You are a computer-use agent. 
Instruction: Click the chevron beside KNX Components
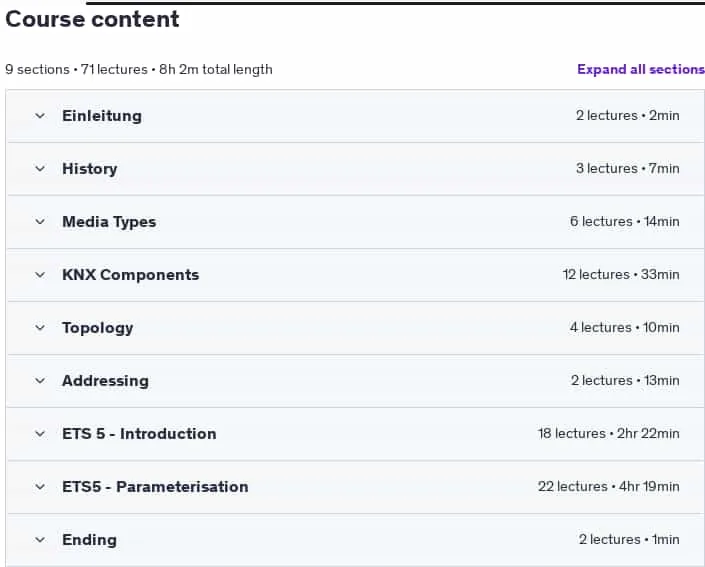tap(40, 275)
